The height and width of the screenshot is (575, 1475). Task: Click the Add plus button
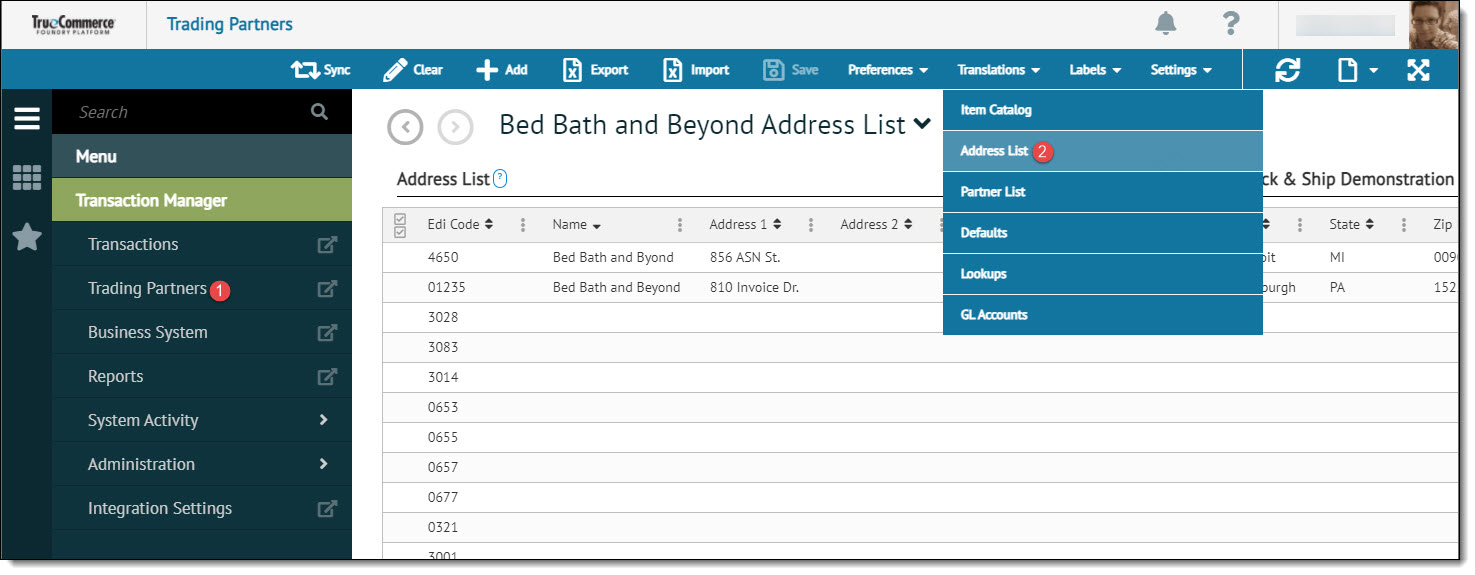point(501,70)
